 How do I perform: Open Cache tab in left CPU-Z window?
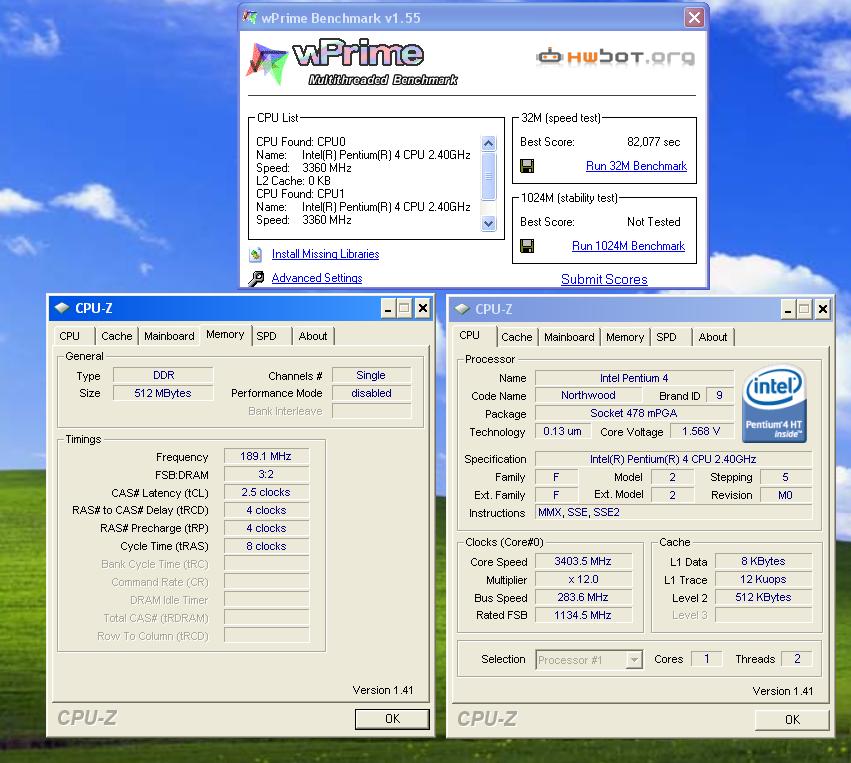(x=117, y=336)
